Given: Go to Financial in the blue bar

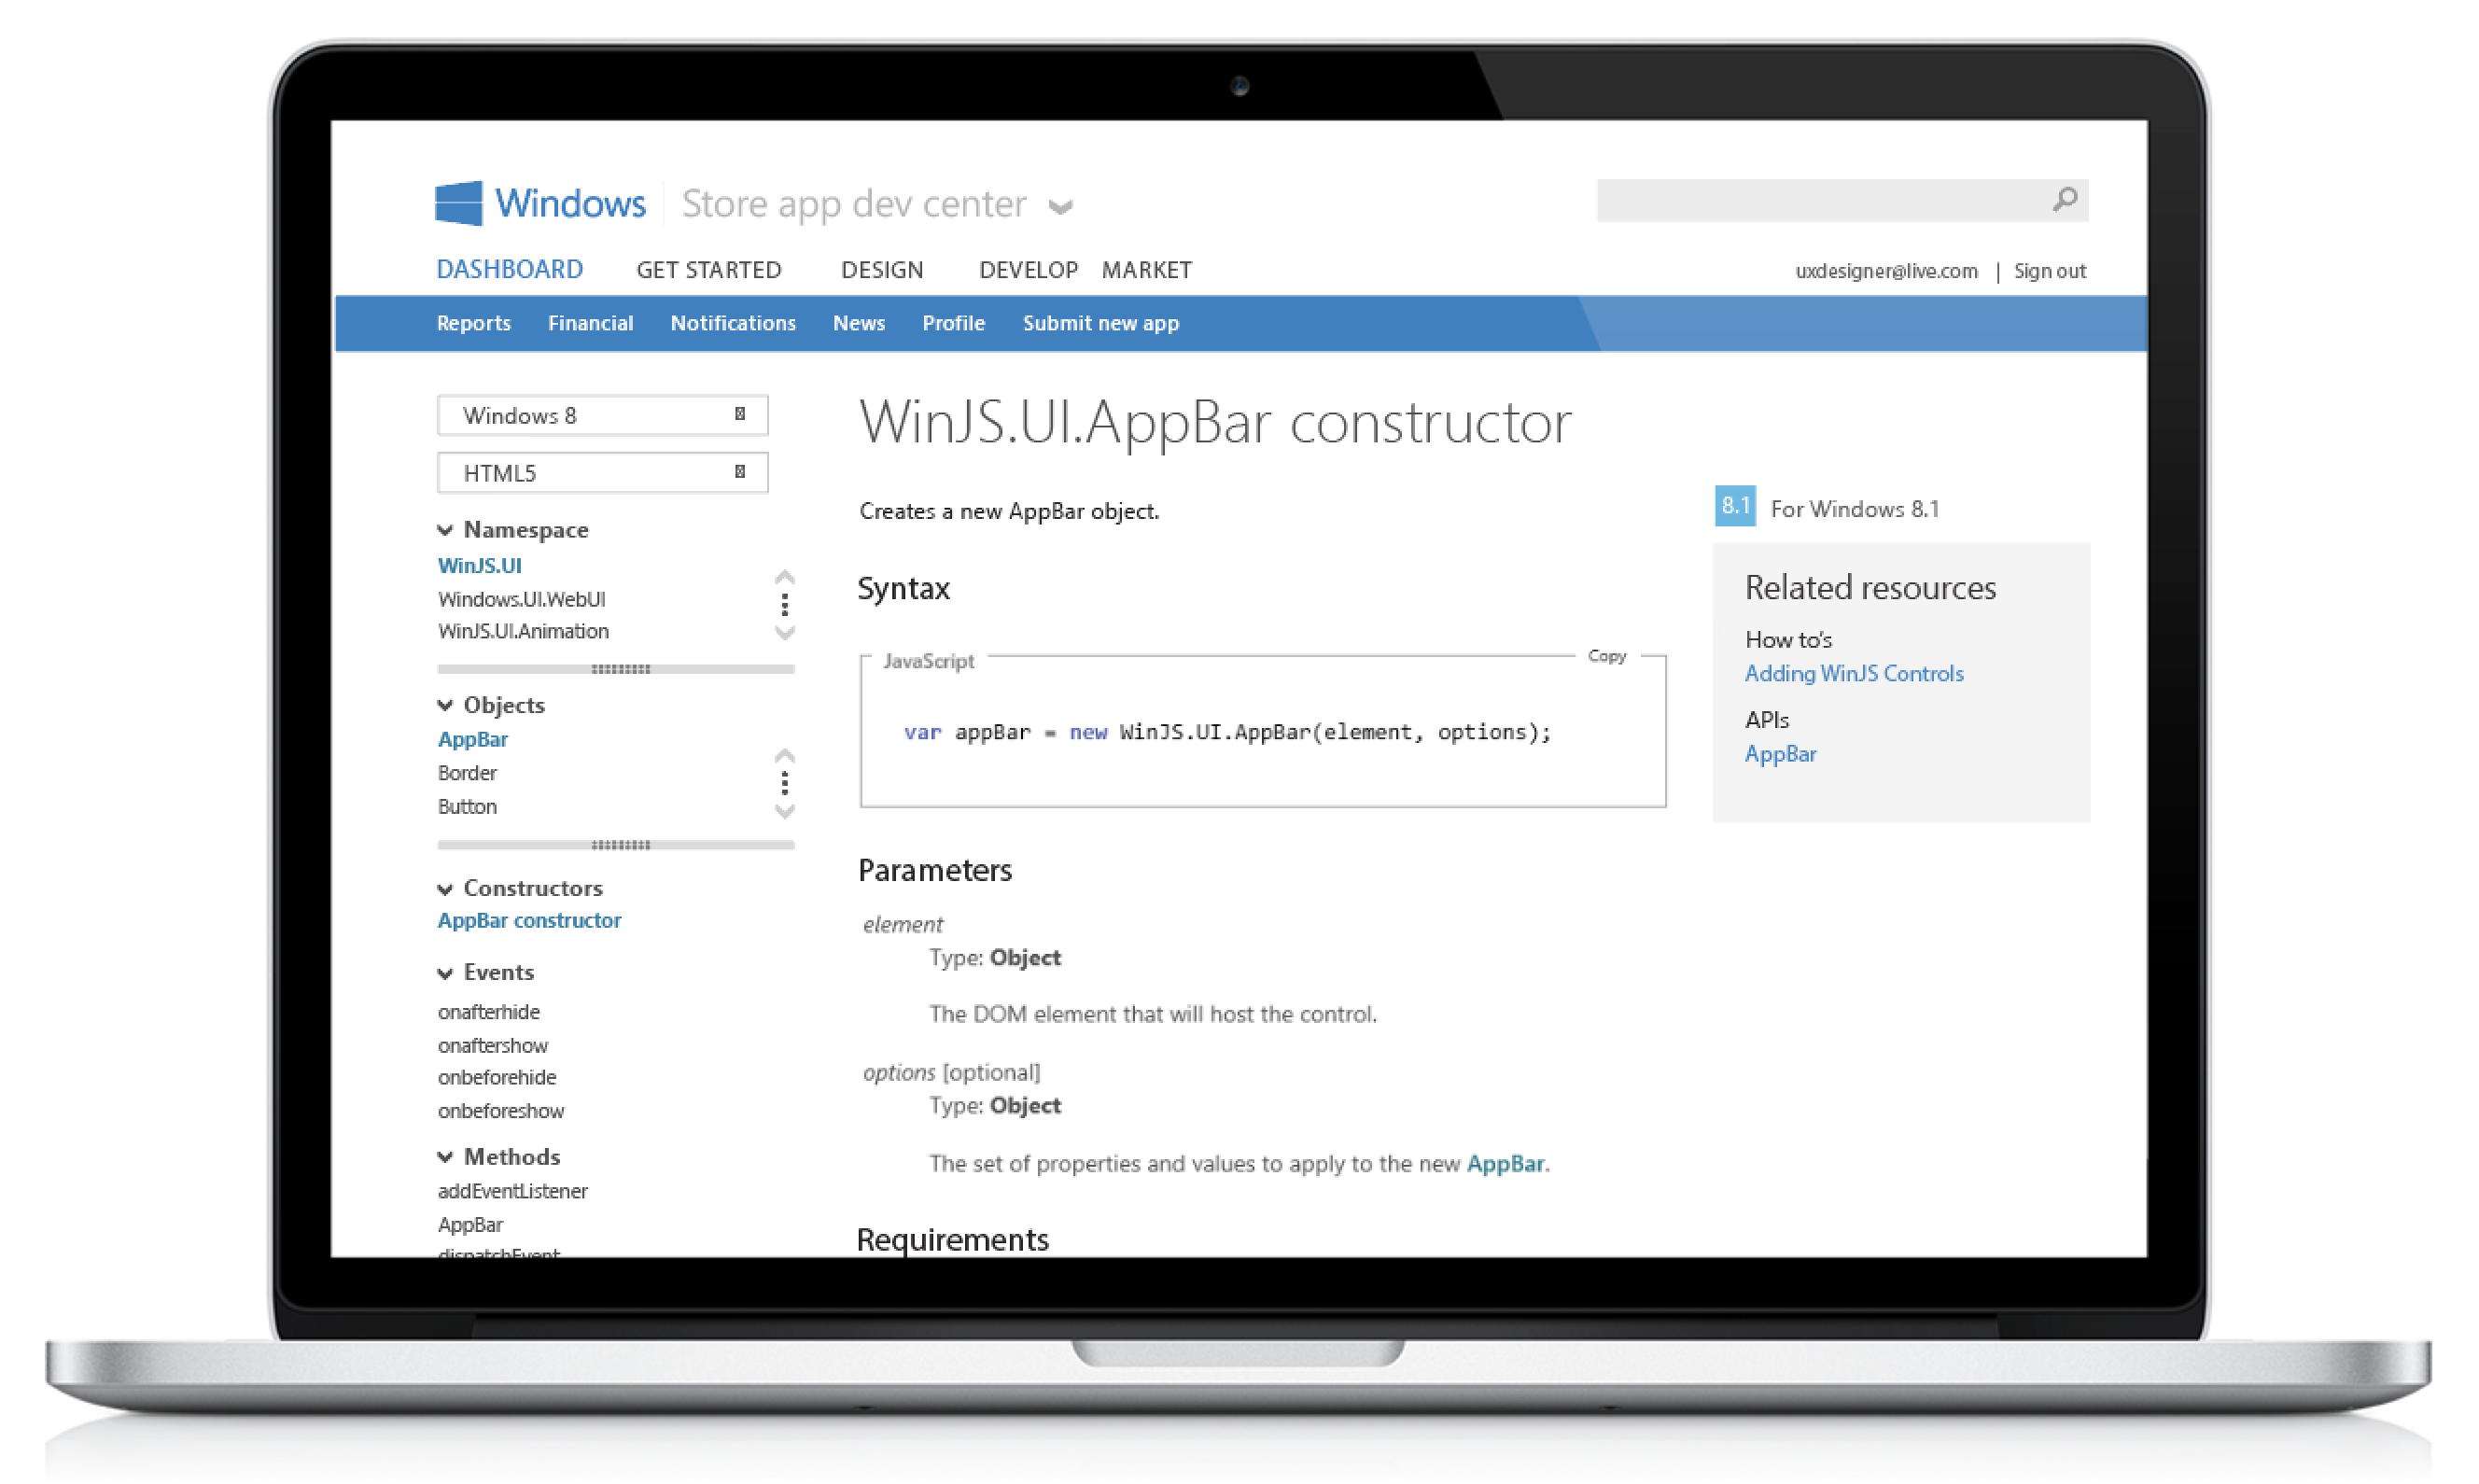Looking at the screenshot, I should point(590,323).
